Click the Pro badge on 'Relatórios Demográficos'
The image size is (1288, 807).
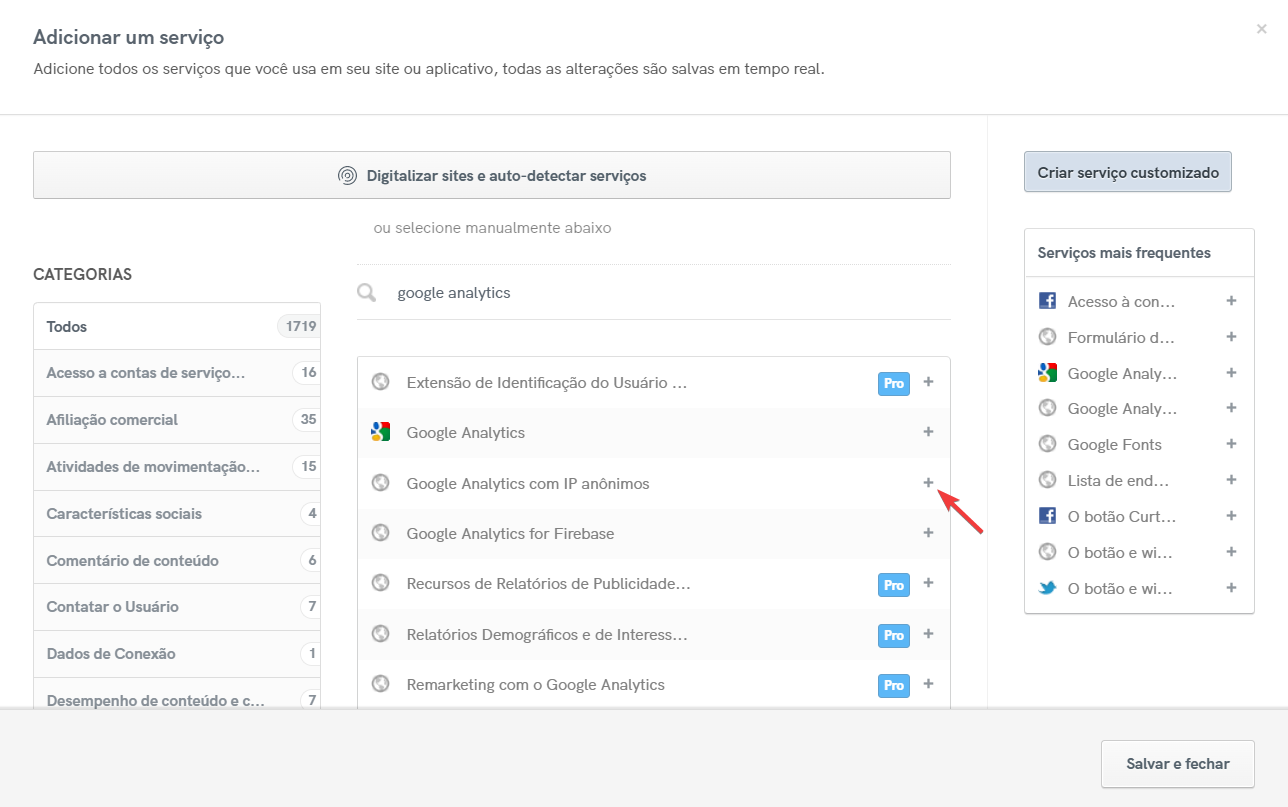(x=893, y=634)
